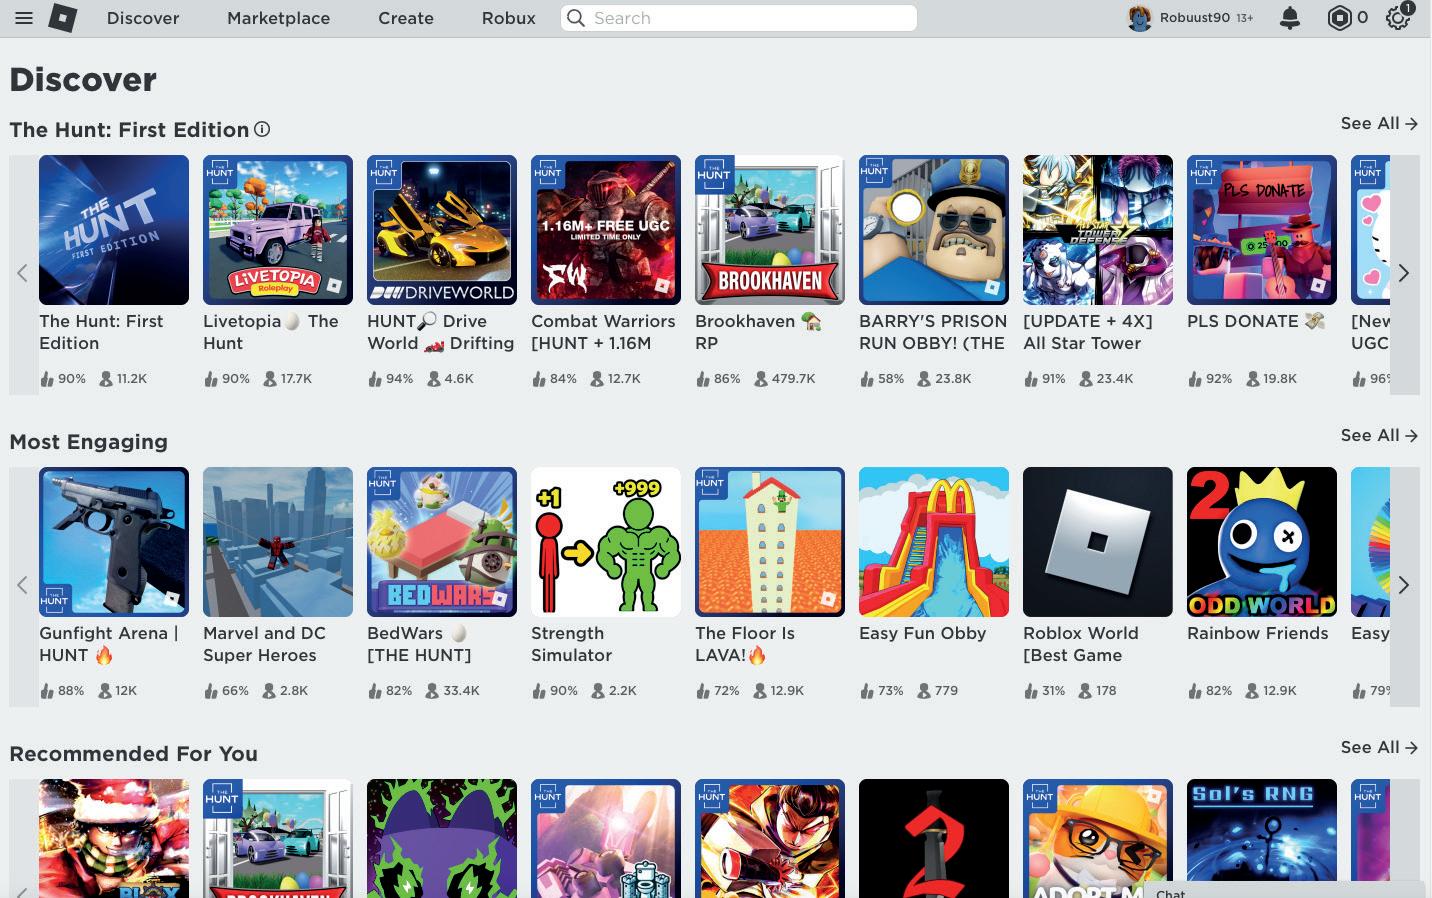
Task: Open the settings gear icon
Action: coord(1397,18)
